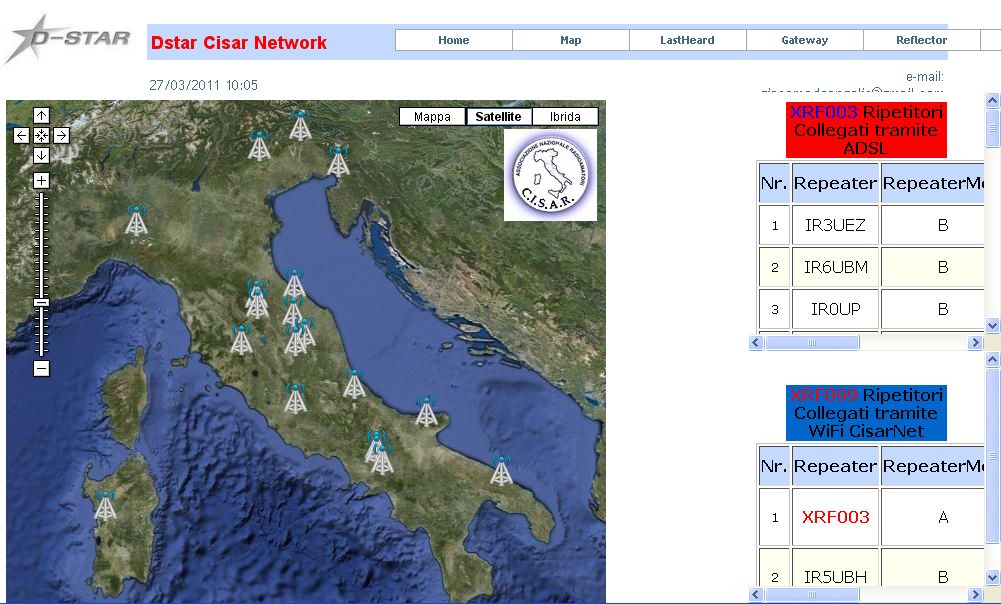Screen dimensions: 1001x604
Task: Click the Dstar Cisar Network title
Action: [x=239, y=43]
